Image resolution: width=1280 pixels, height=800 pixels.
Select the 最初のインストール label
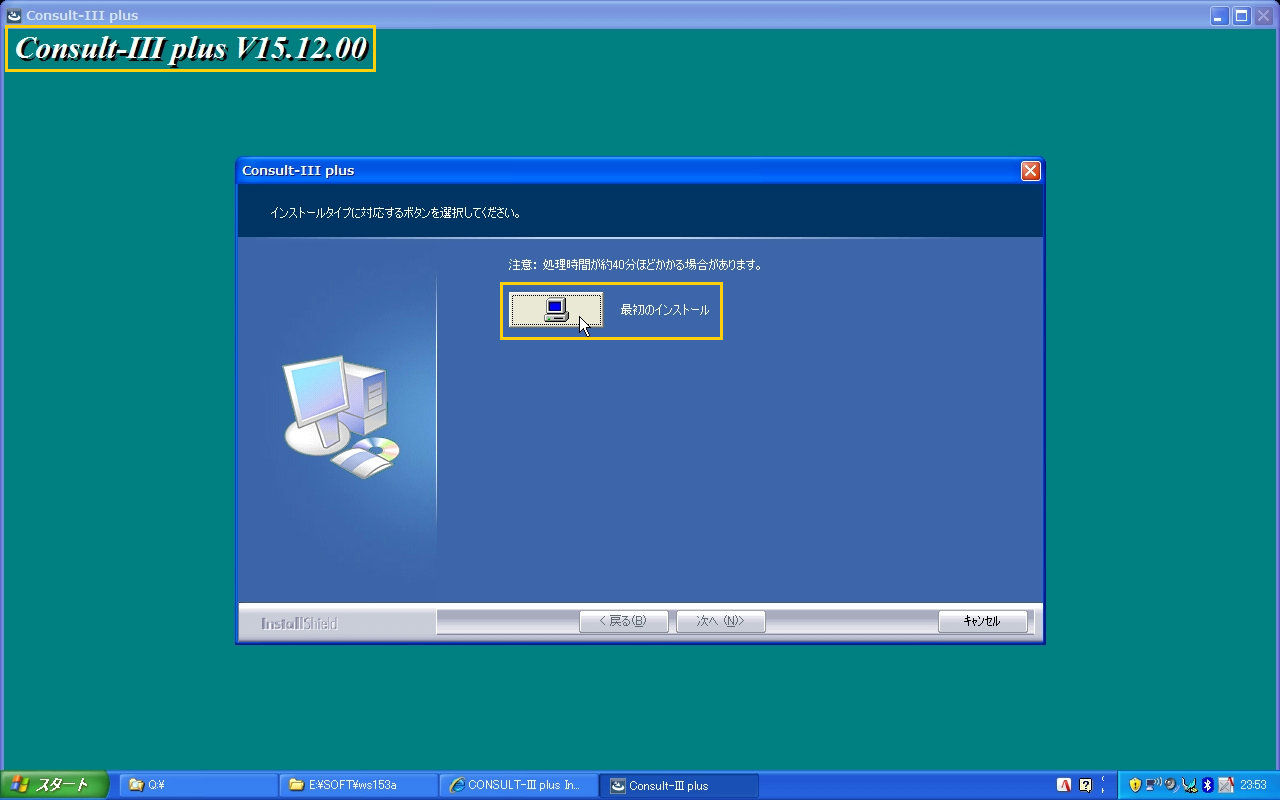click(x=665, y=310)
